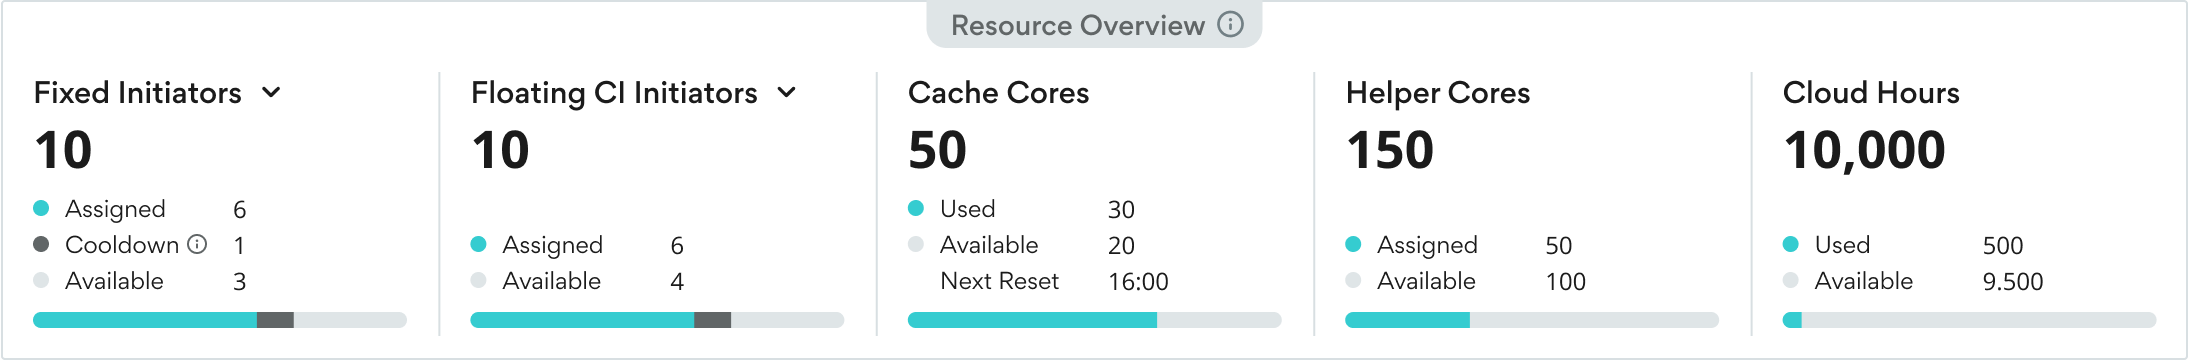
Task: Click the teal Used dot under Cloud Hours
Action: coord(1791,244)
